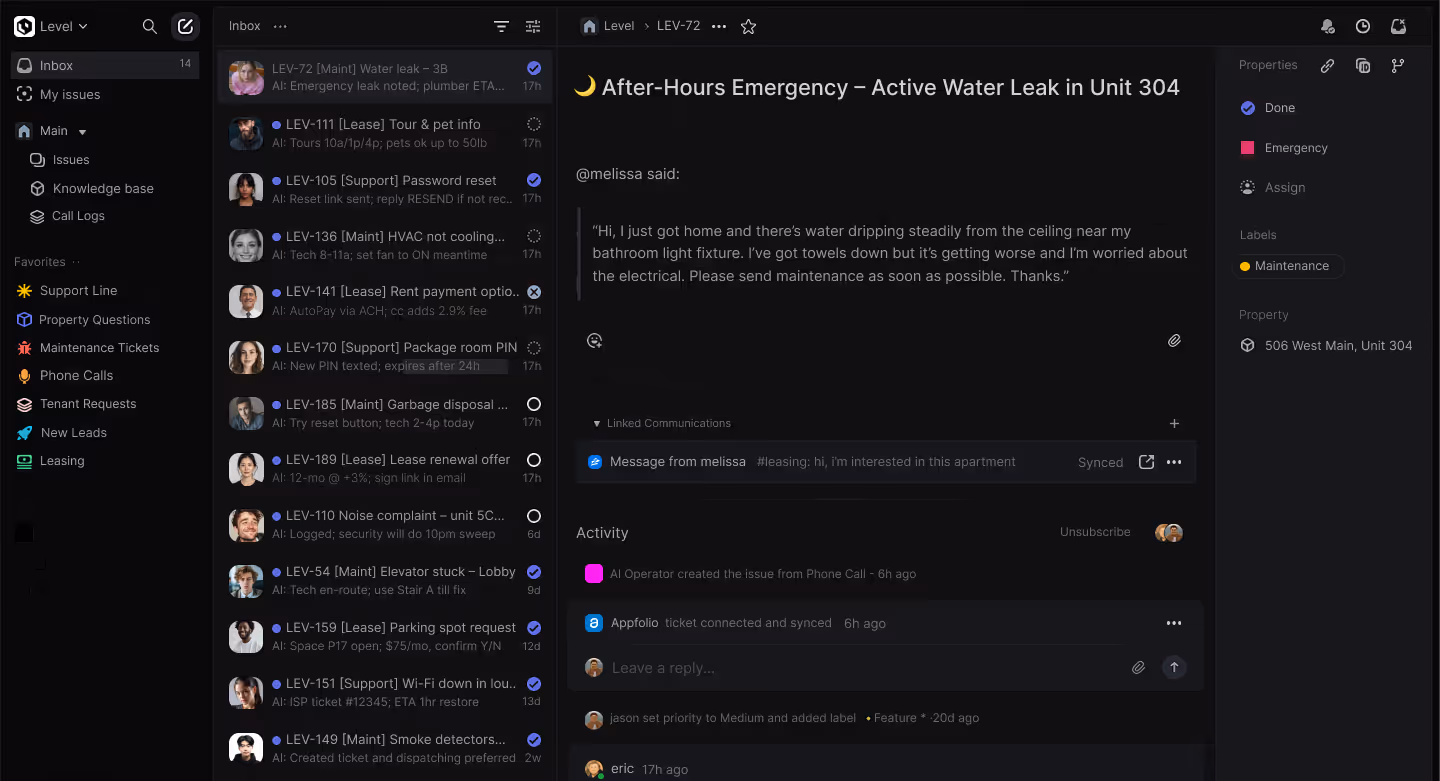Toggle status circle on LEV-189 Lease renewal

coord(534,460)
